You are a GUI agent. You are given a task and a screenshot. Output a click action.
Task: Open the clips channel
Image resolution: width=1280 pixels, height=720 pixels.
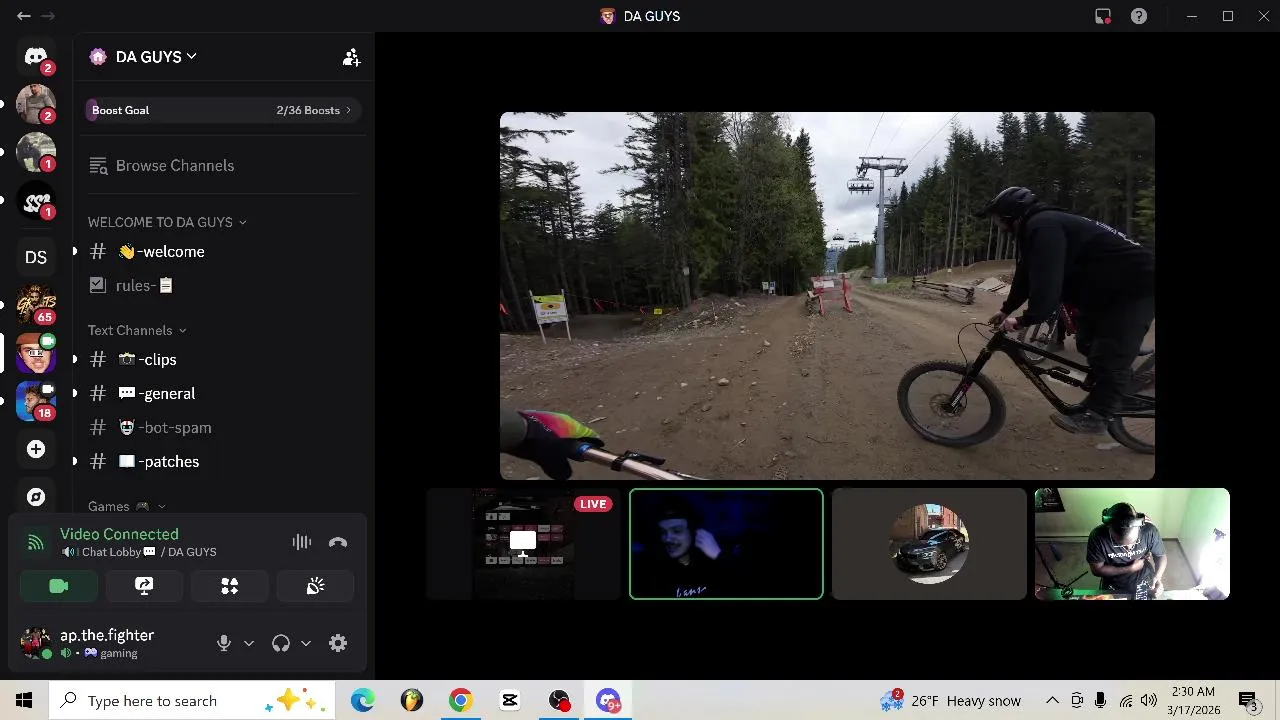pos(222,360)
